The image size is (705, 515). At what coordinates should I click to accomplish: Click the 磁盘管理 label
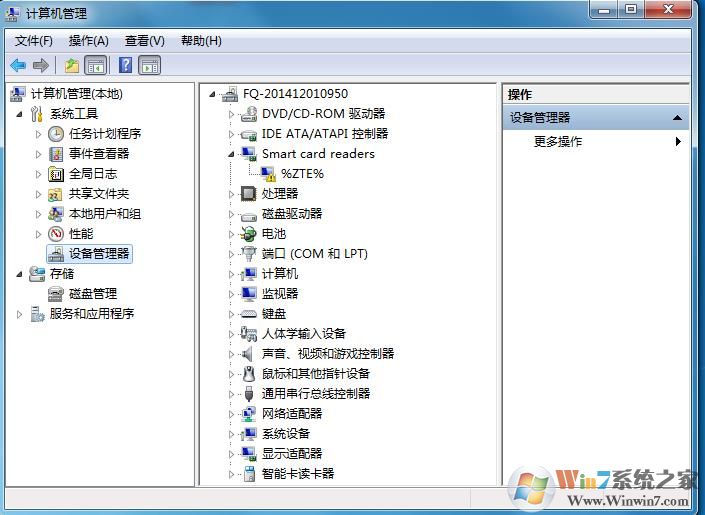(93, 294)
